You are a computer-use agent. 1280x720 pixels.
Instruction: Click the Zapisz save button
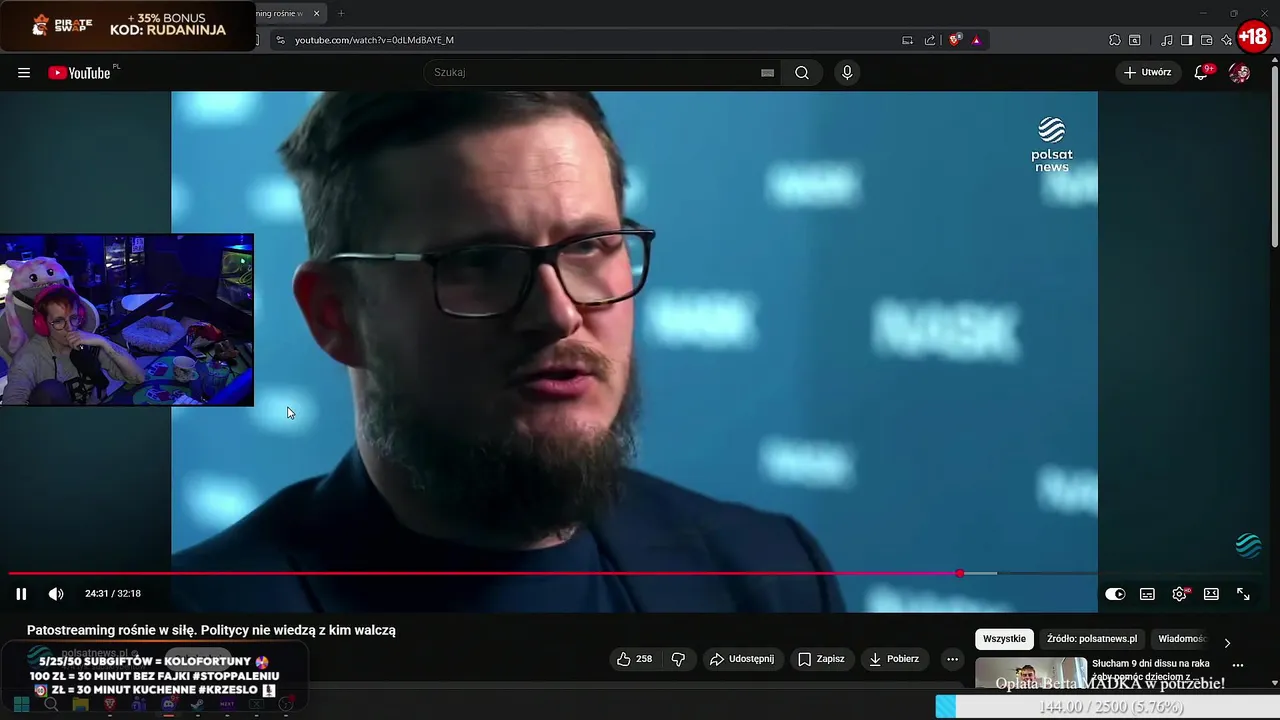click(x=821, y=659)
